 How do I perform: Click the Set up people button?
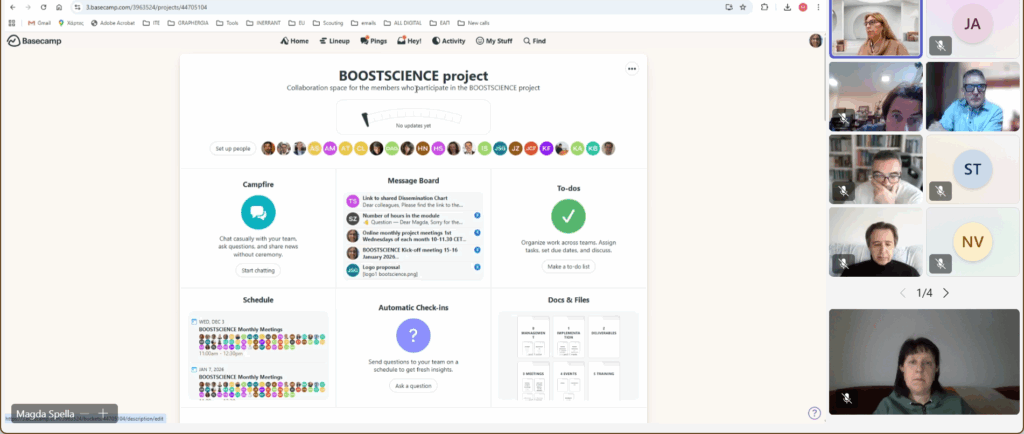232,148
